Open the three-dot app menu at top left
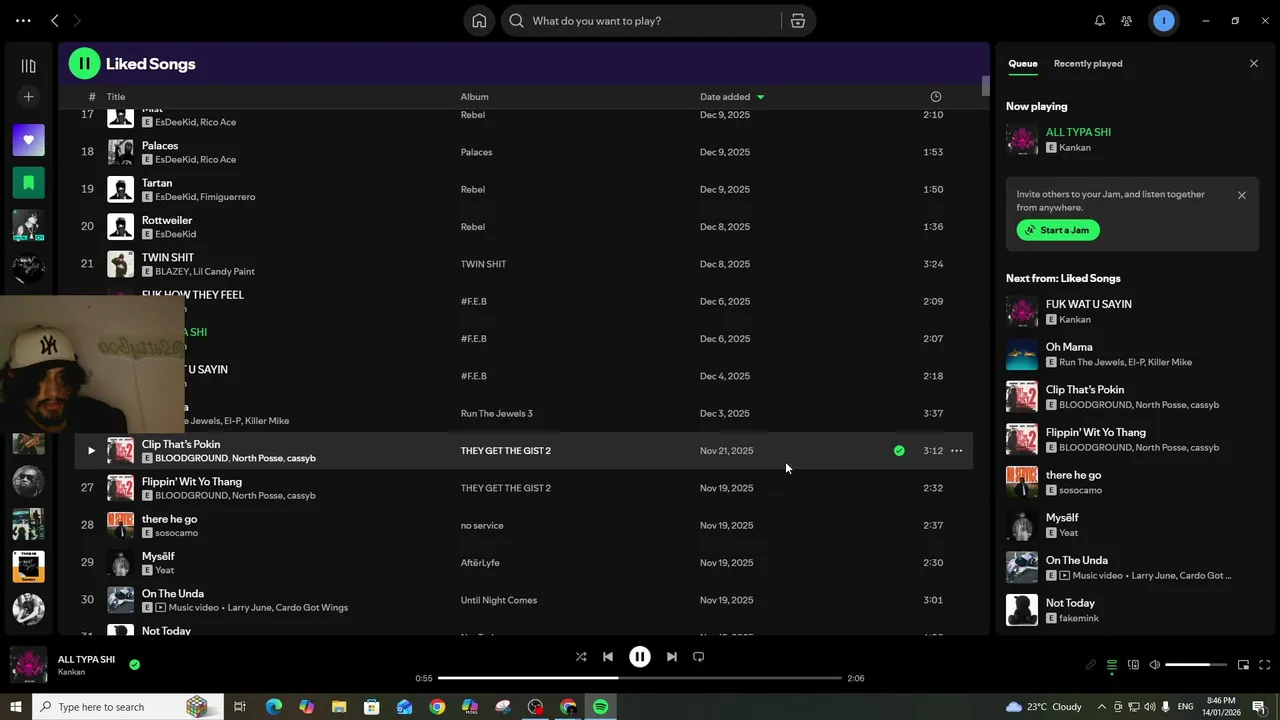This screenshot has height=720, width=1280. pyautogui.click(x=23, y=20)
